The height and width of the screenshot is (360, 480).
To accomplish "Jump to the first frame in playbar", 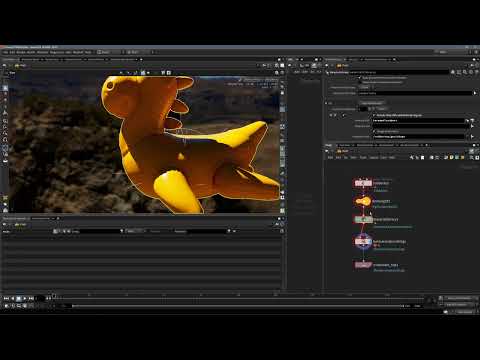I will click(6, 298).
